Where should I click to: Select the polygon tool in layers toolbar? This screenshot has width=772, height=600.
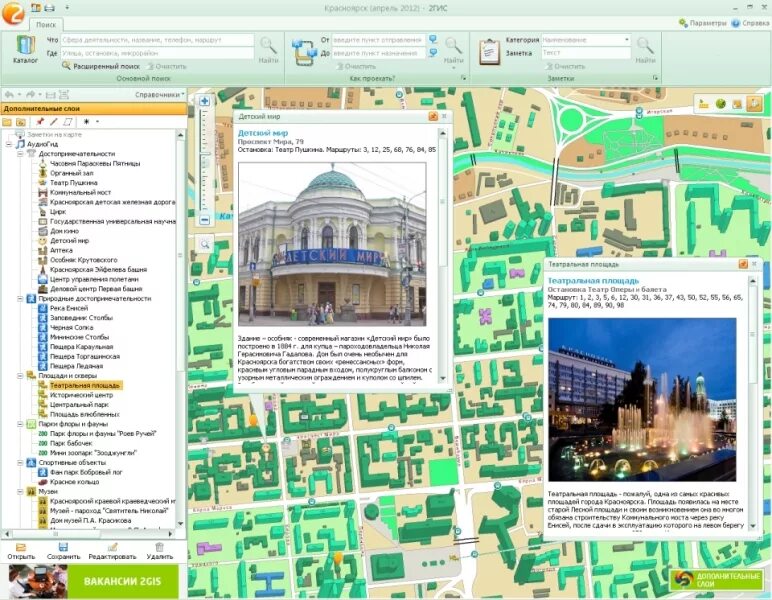coord(67,122)
